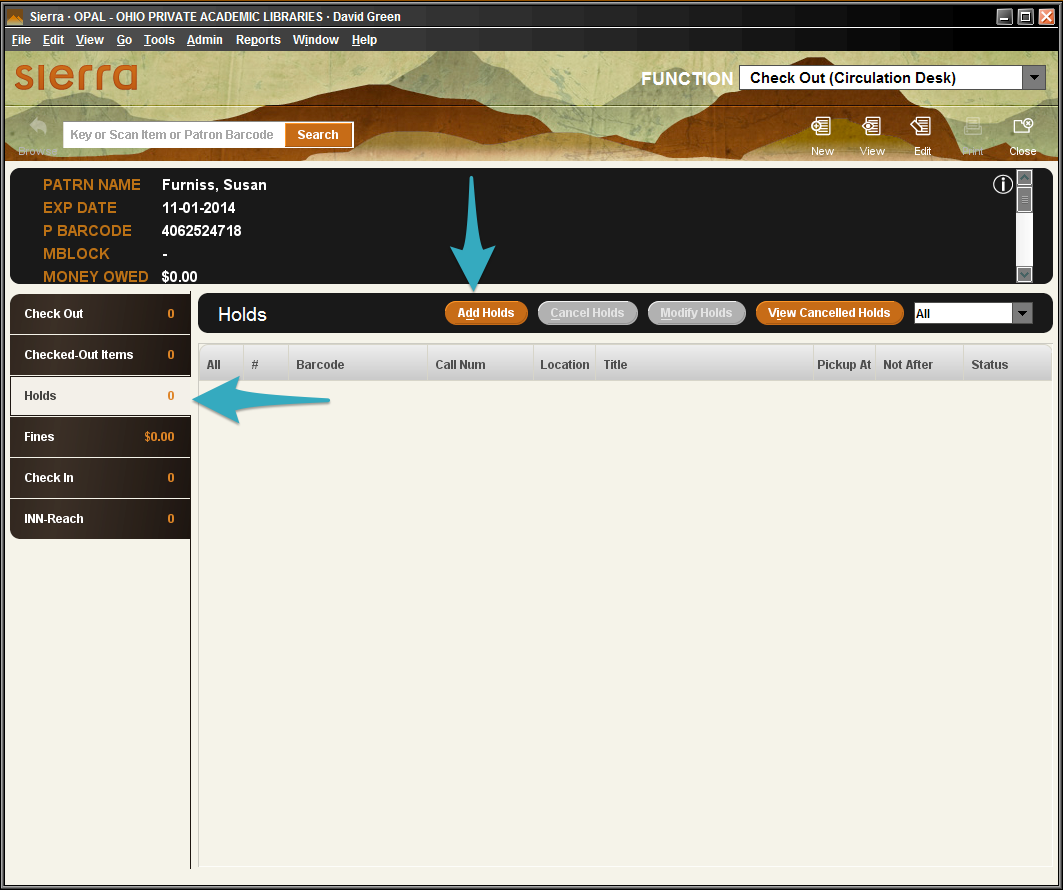Open the View menu
This screenshot has height=890, width=1063.
tap(89, 40)
